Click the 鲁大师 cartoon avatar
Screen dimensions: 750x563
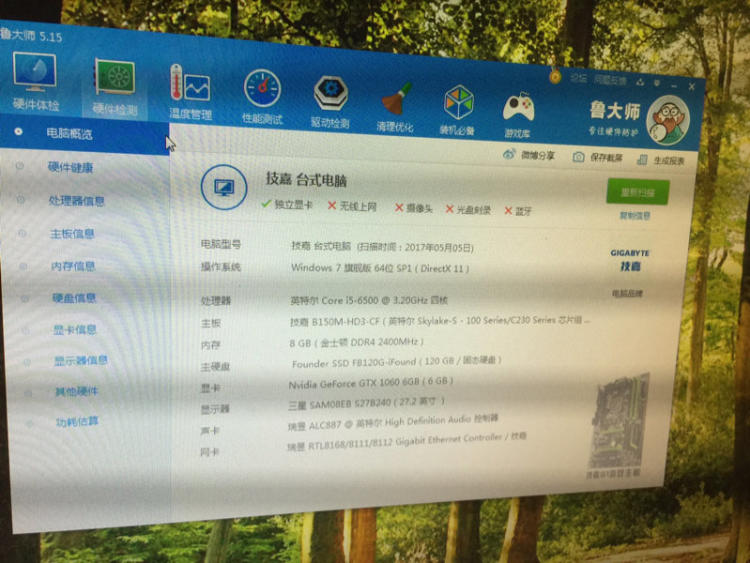[668, 121]
